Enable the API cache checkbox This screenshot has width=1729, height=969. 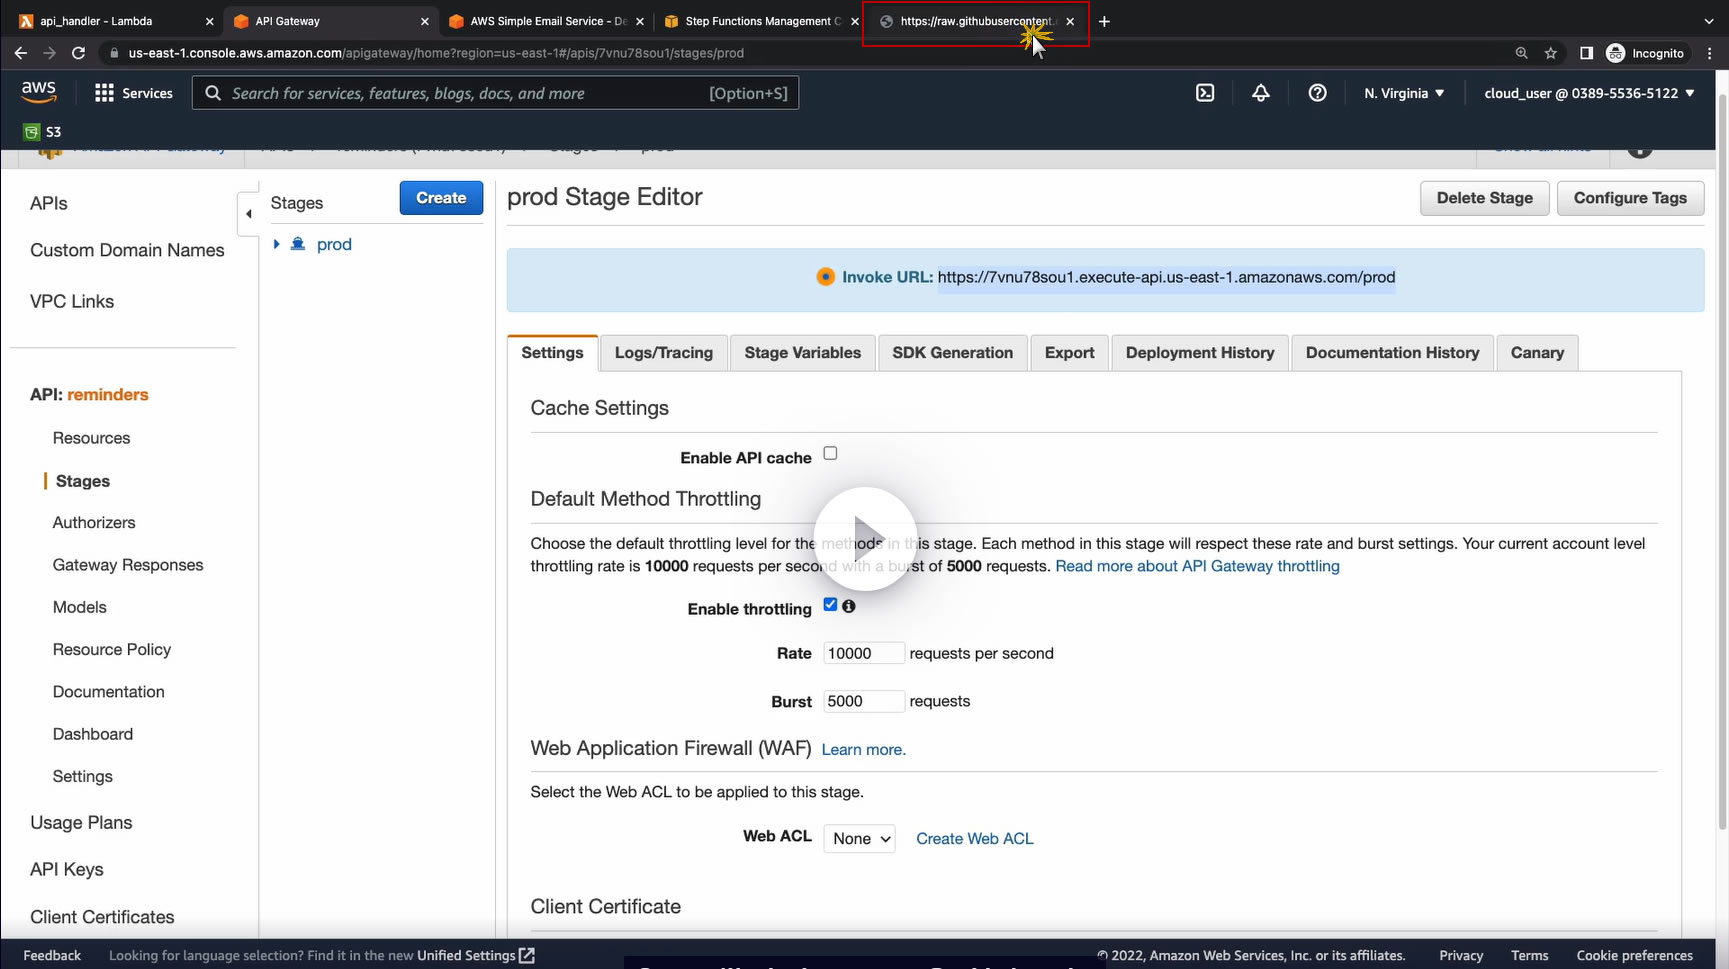tap(830, 453)
